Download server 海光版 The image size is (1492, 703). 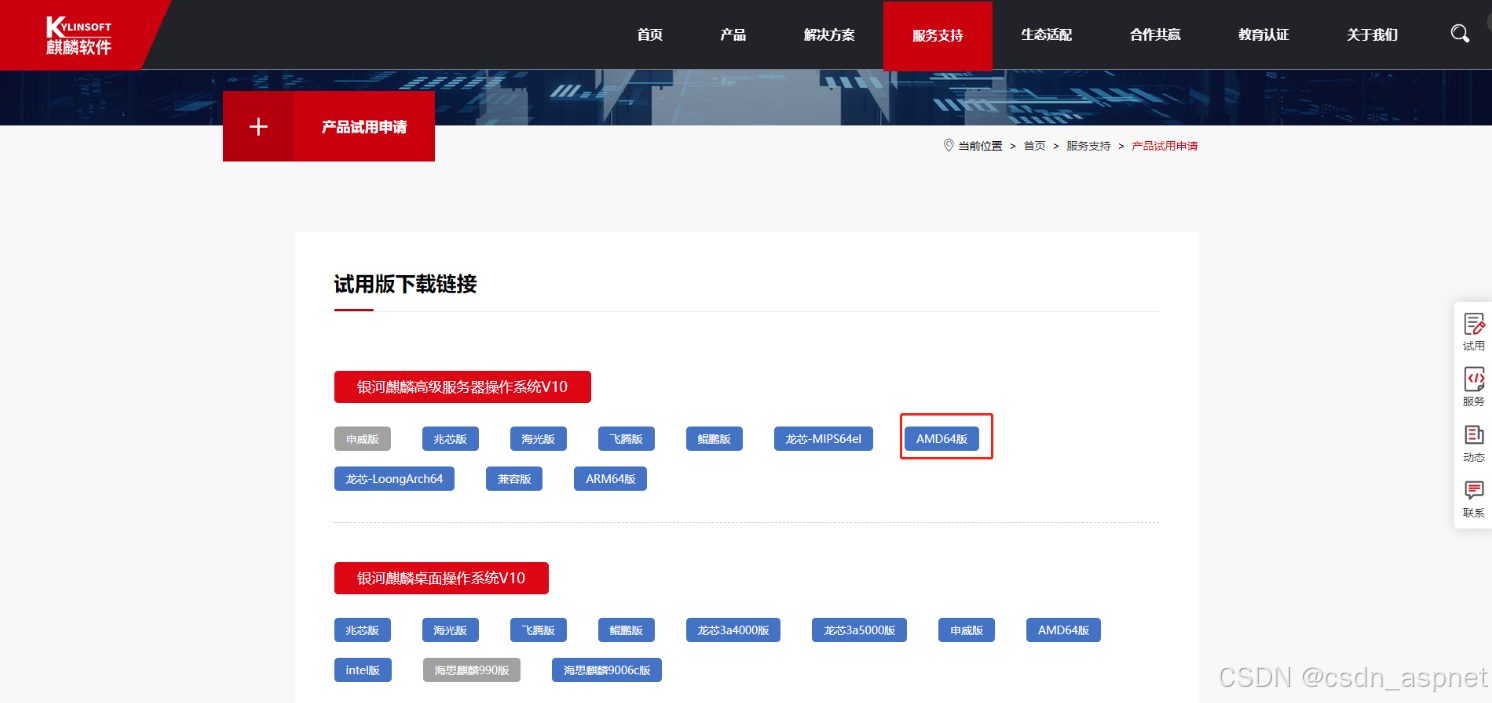coord(538,439)
